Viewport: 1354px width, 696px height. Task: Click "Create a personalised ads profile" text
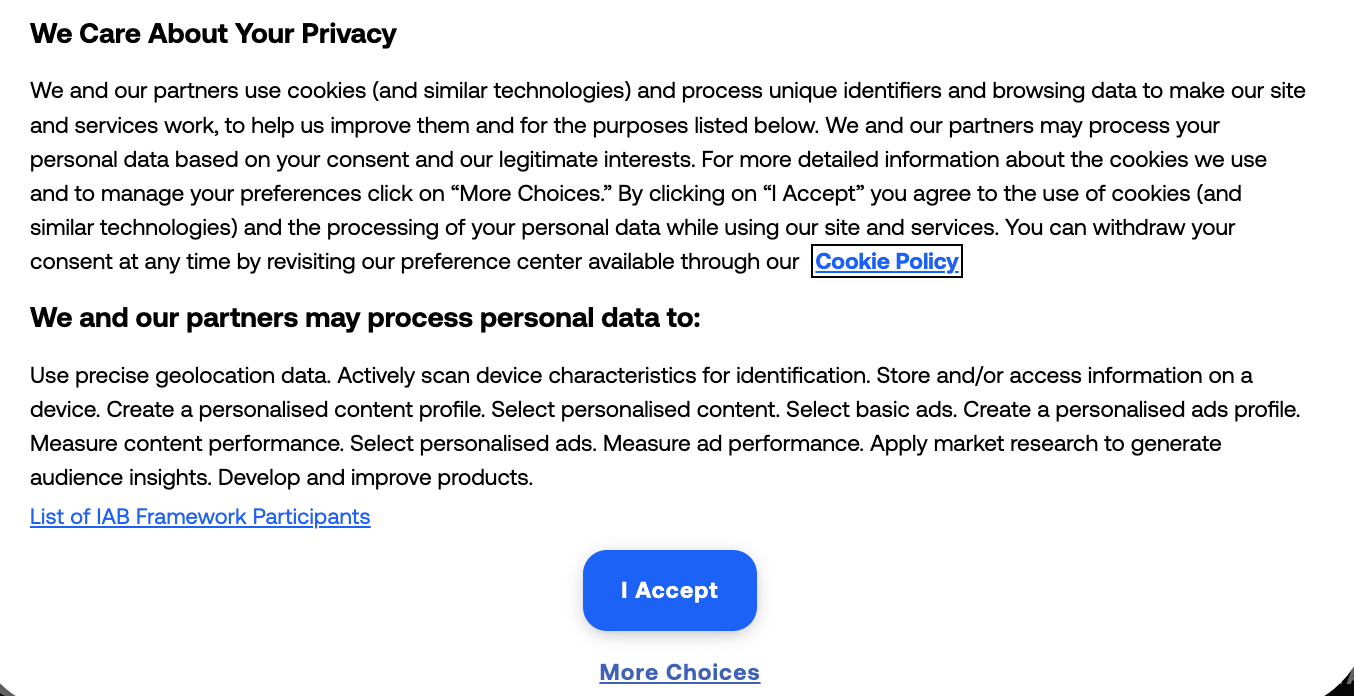click(x=1131, y=410)
